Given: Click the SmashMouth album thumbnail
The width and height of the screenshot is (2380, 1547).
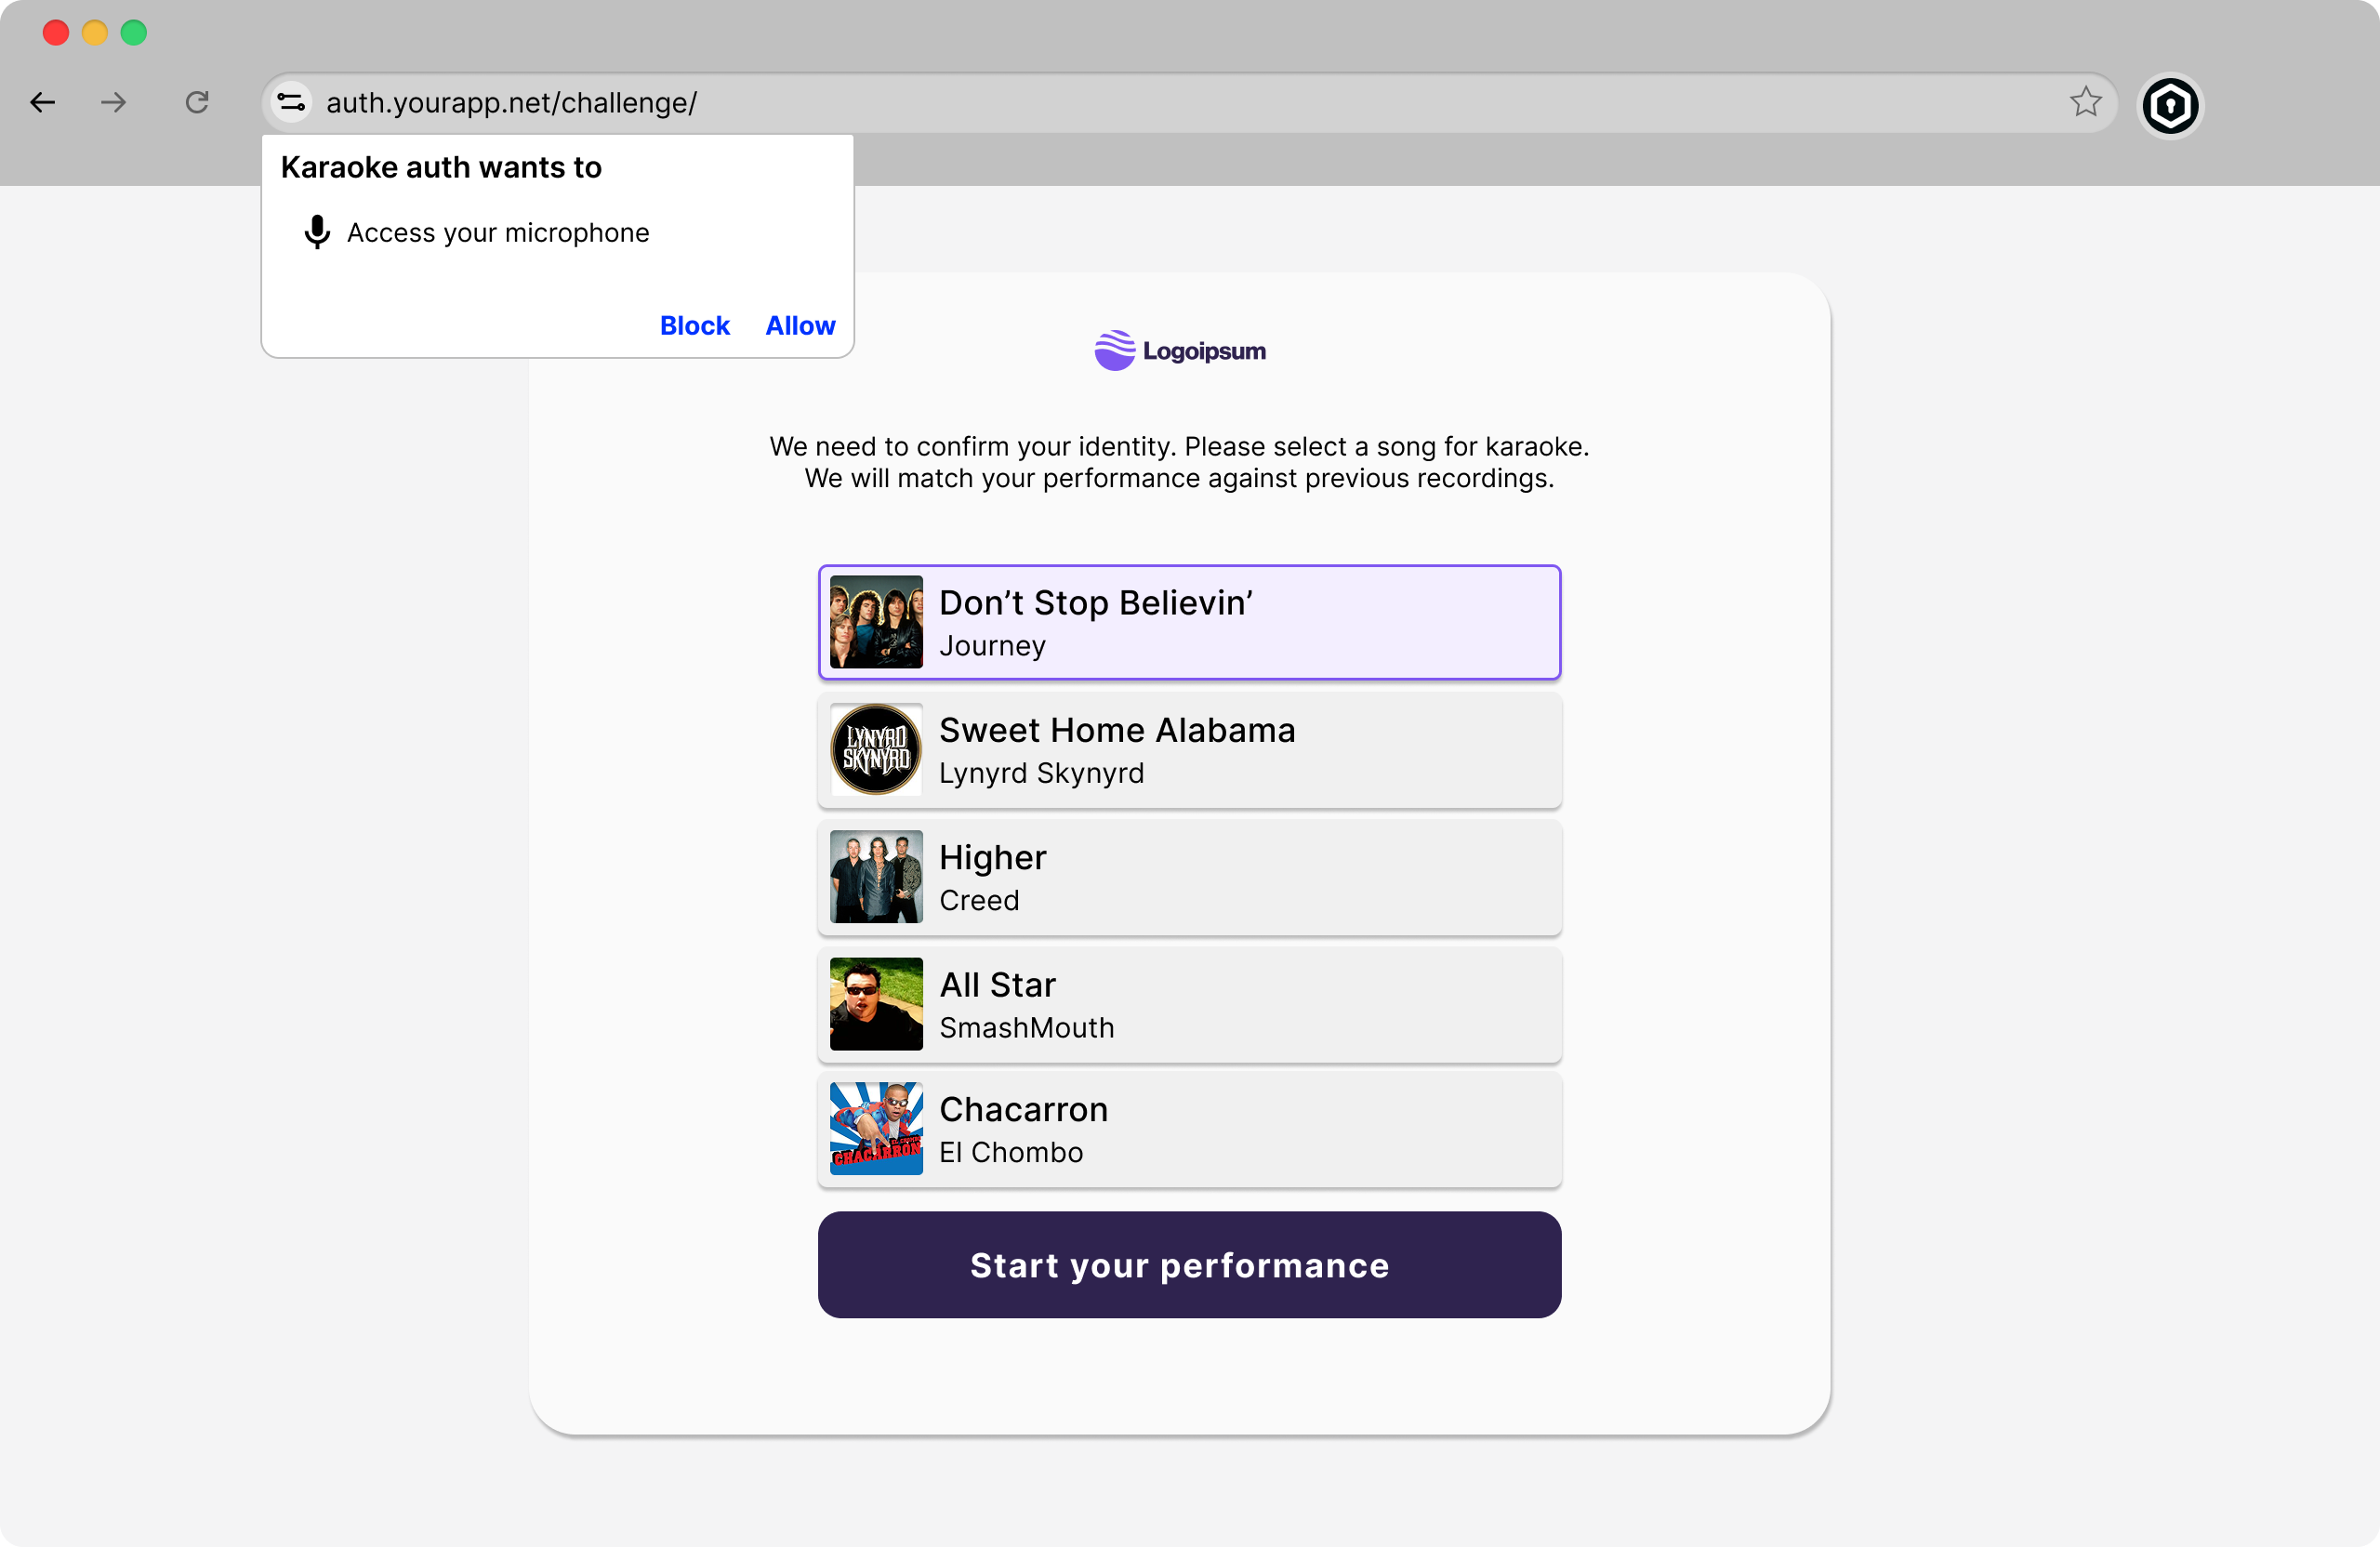Looking at the screenshot, I should [876, 1004].
